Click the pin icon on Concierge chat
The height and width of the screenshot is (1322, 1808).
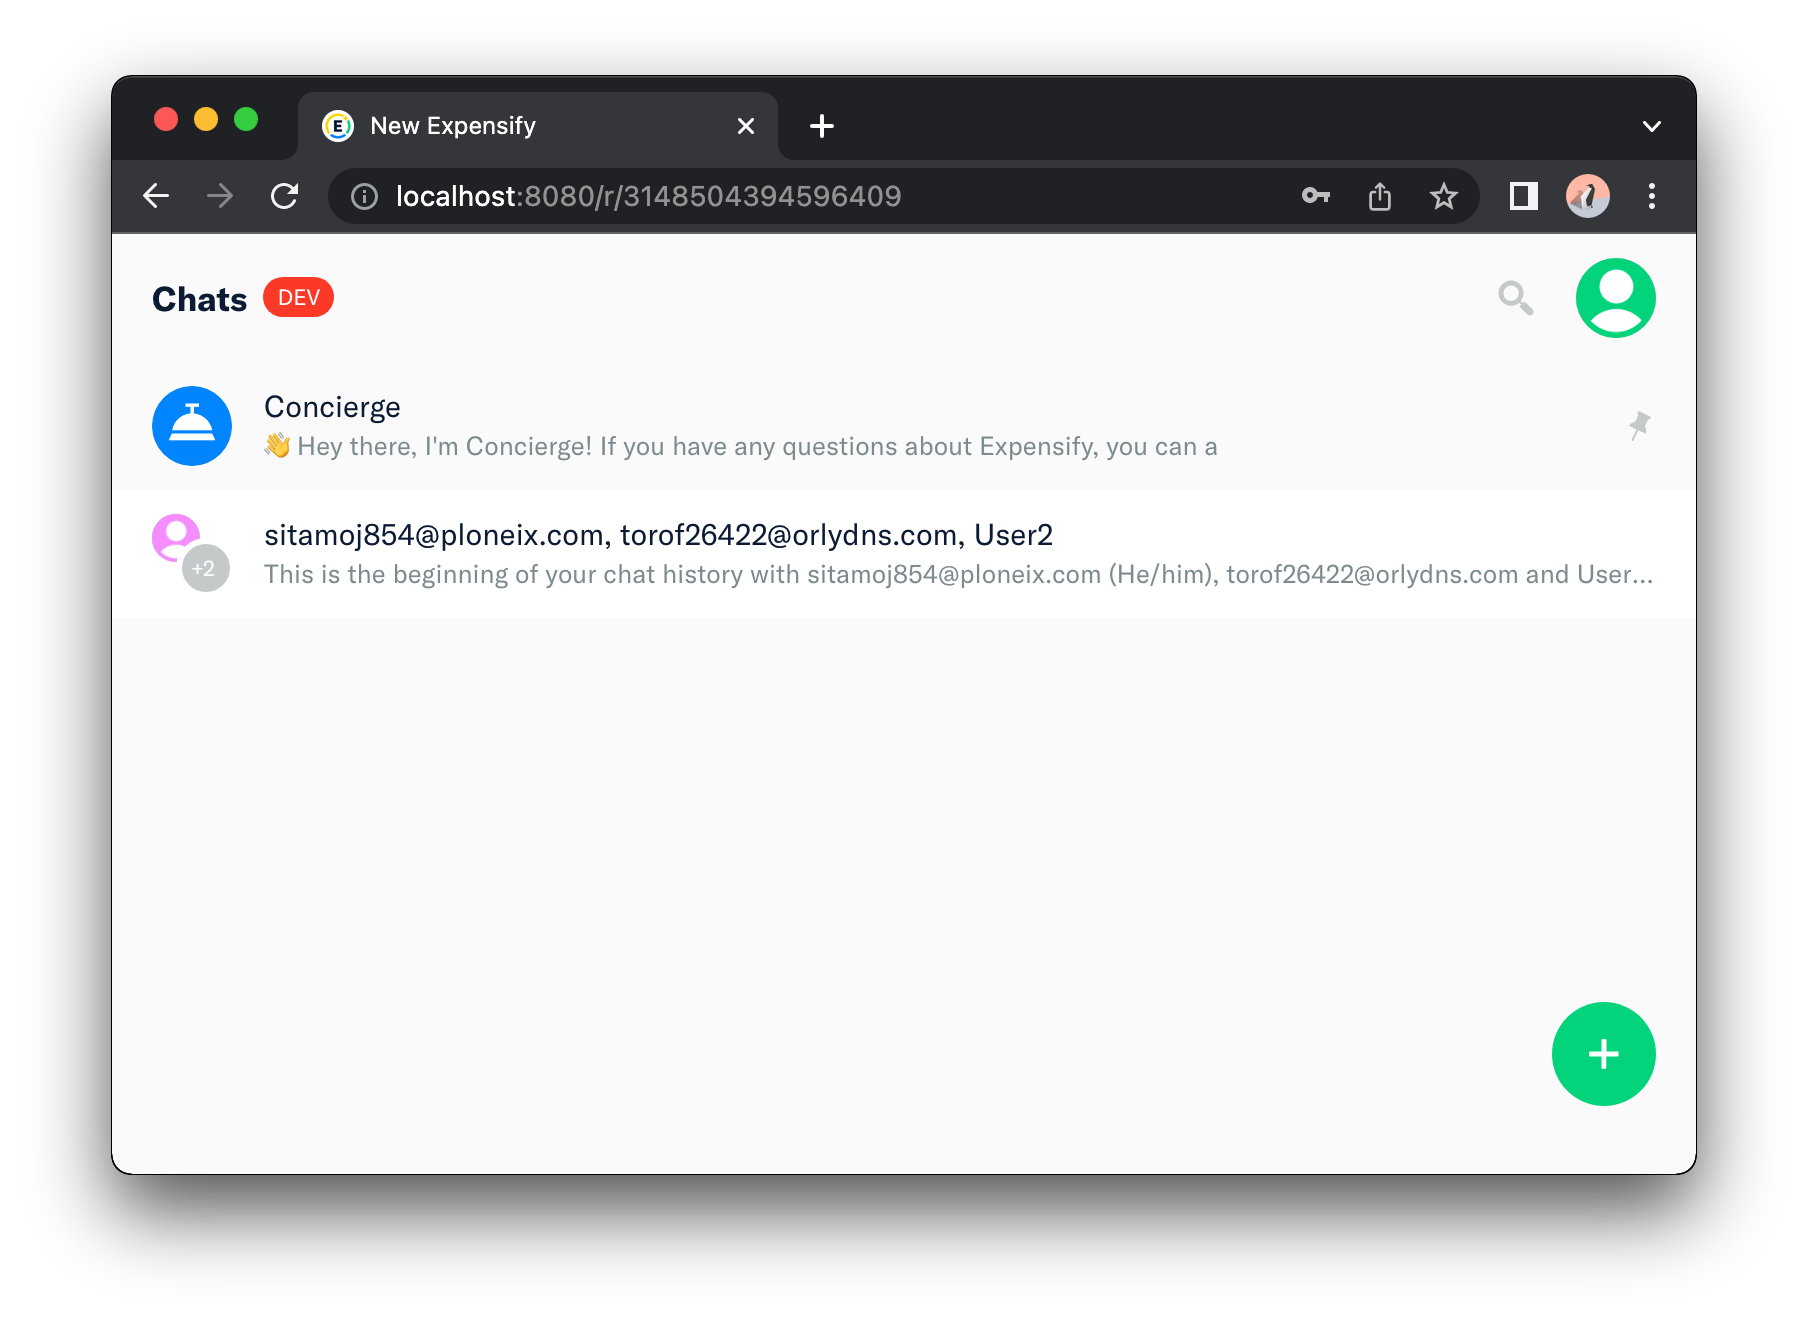pyautogui.click(x=1639, y=426)
